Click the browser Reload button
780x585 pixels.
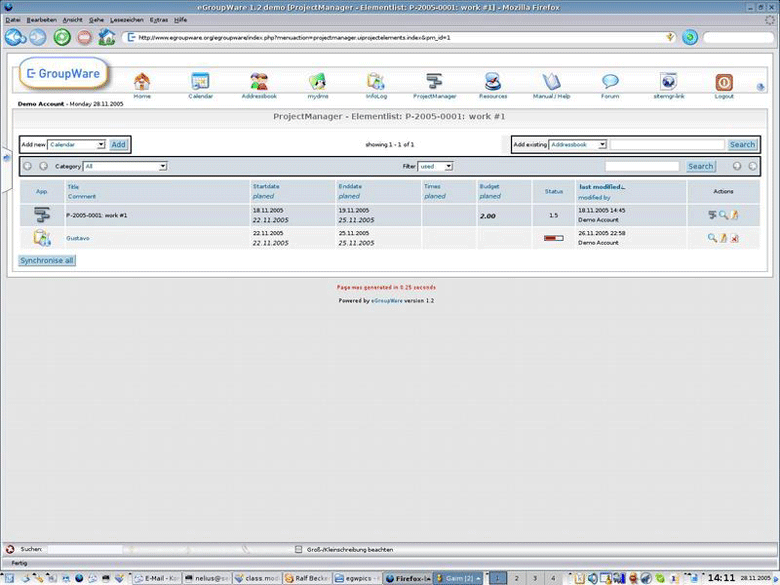(62, 37)
